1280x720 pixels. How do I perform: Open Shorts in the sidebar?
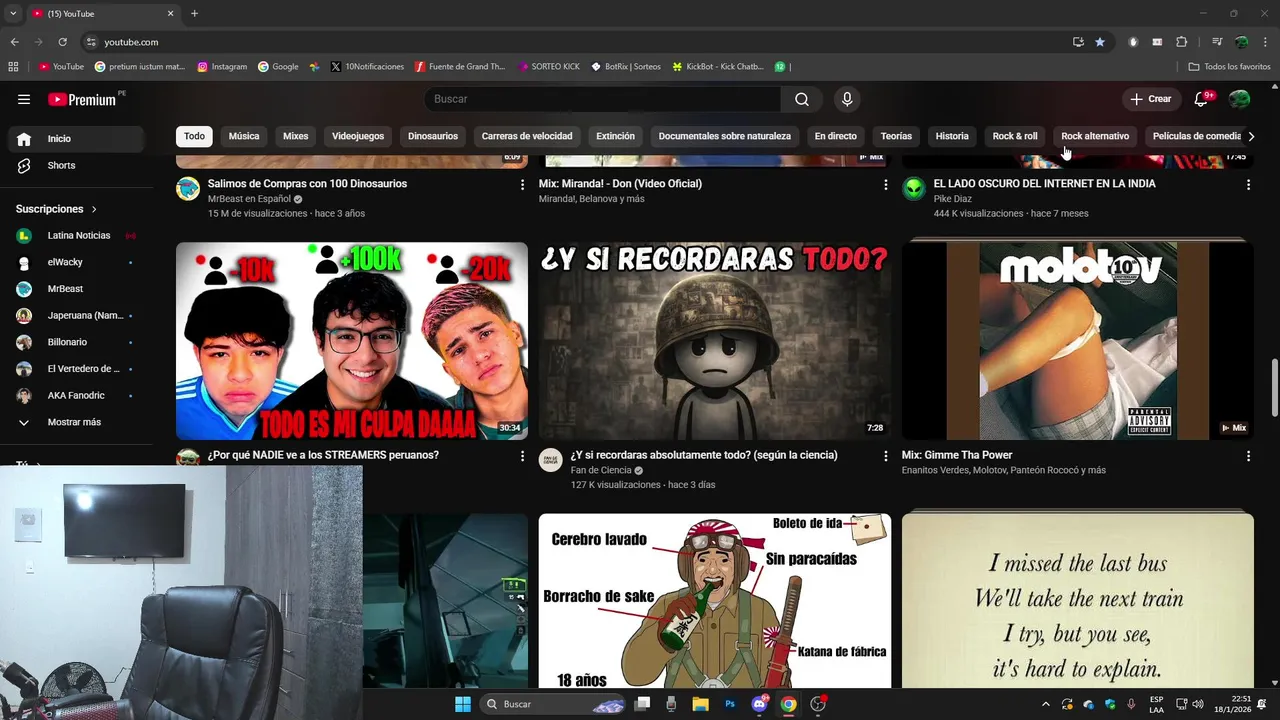[x=76, y=165]
